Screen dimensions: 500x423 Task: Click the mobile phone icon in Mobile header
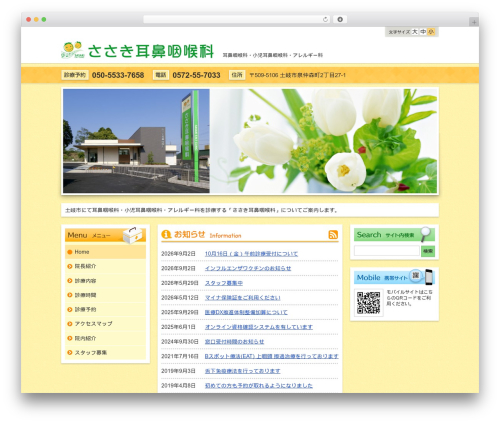point(429,277)
